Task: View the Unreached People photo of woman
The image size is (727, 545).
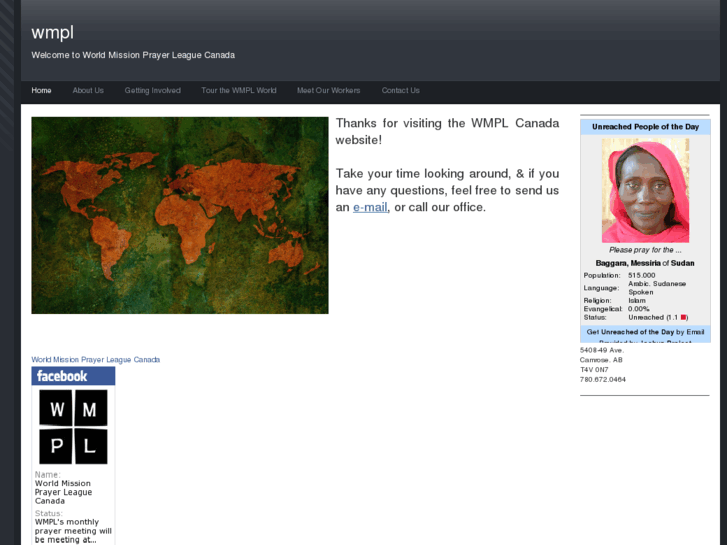Action: (645, 191)
